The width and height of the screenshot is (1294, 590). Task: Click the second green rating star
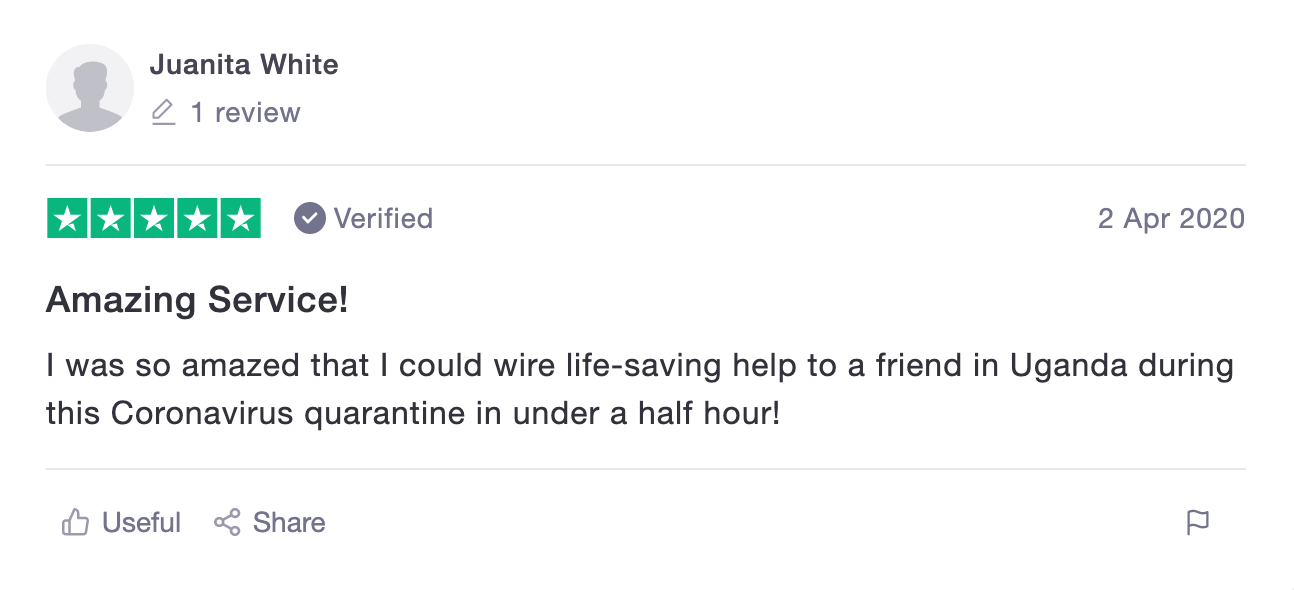(x=111, y=219)
